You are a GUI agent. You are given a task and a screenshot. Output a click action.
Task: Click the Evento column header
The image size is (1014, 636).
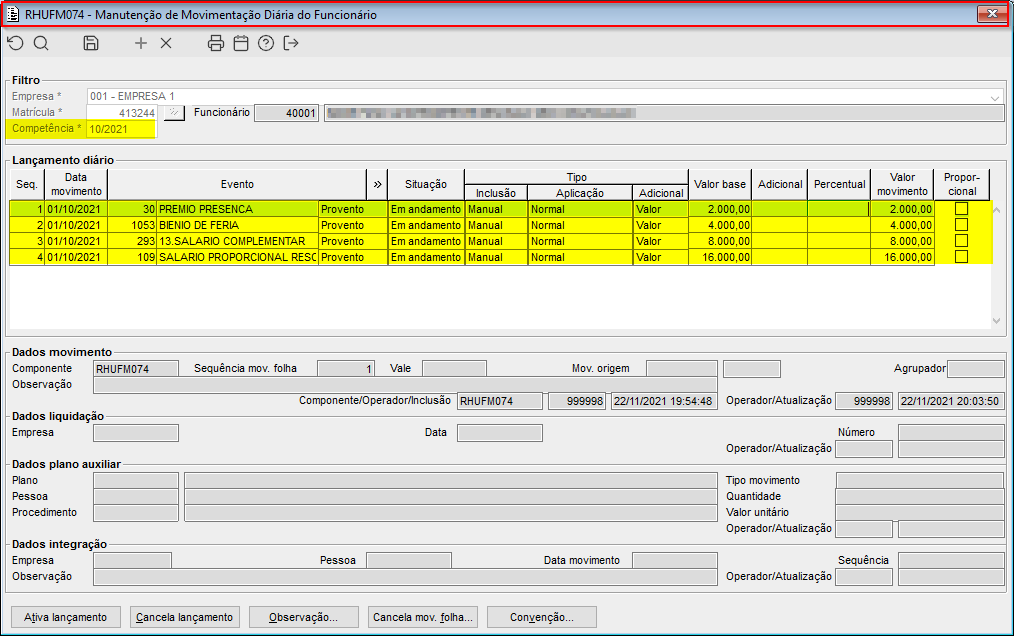tap(237, 184)
